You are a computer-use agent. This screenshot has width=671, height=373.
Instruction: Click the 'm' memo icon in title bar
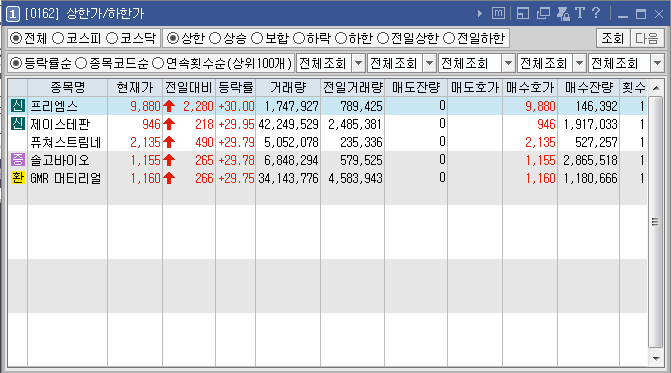click(x=498, y=13)
